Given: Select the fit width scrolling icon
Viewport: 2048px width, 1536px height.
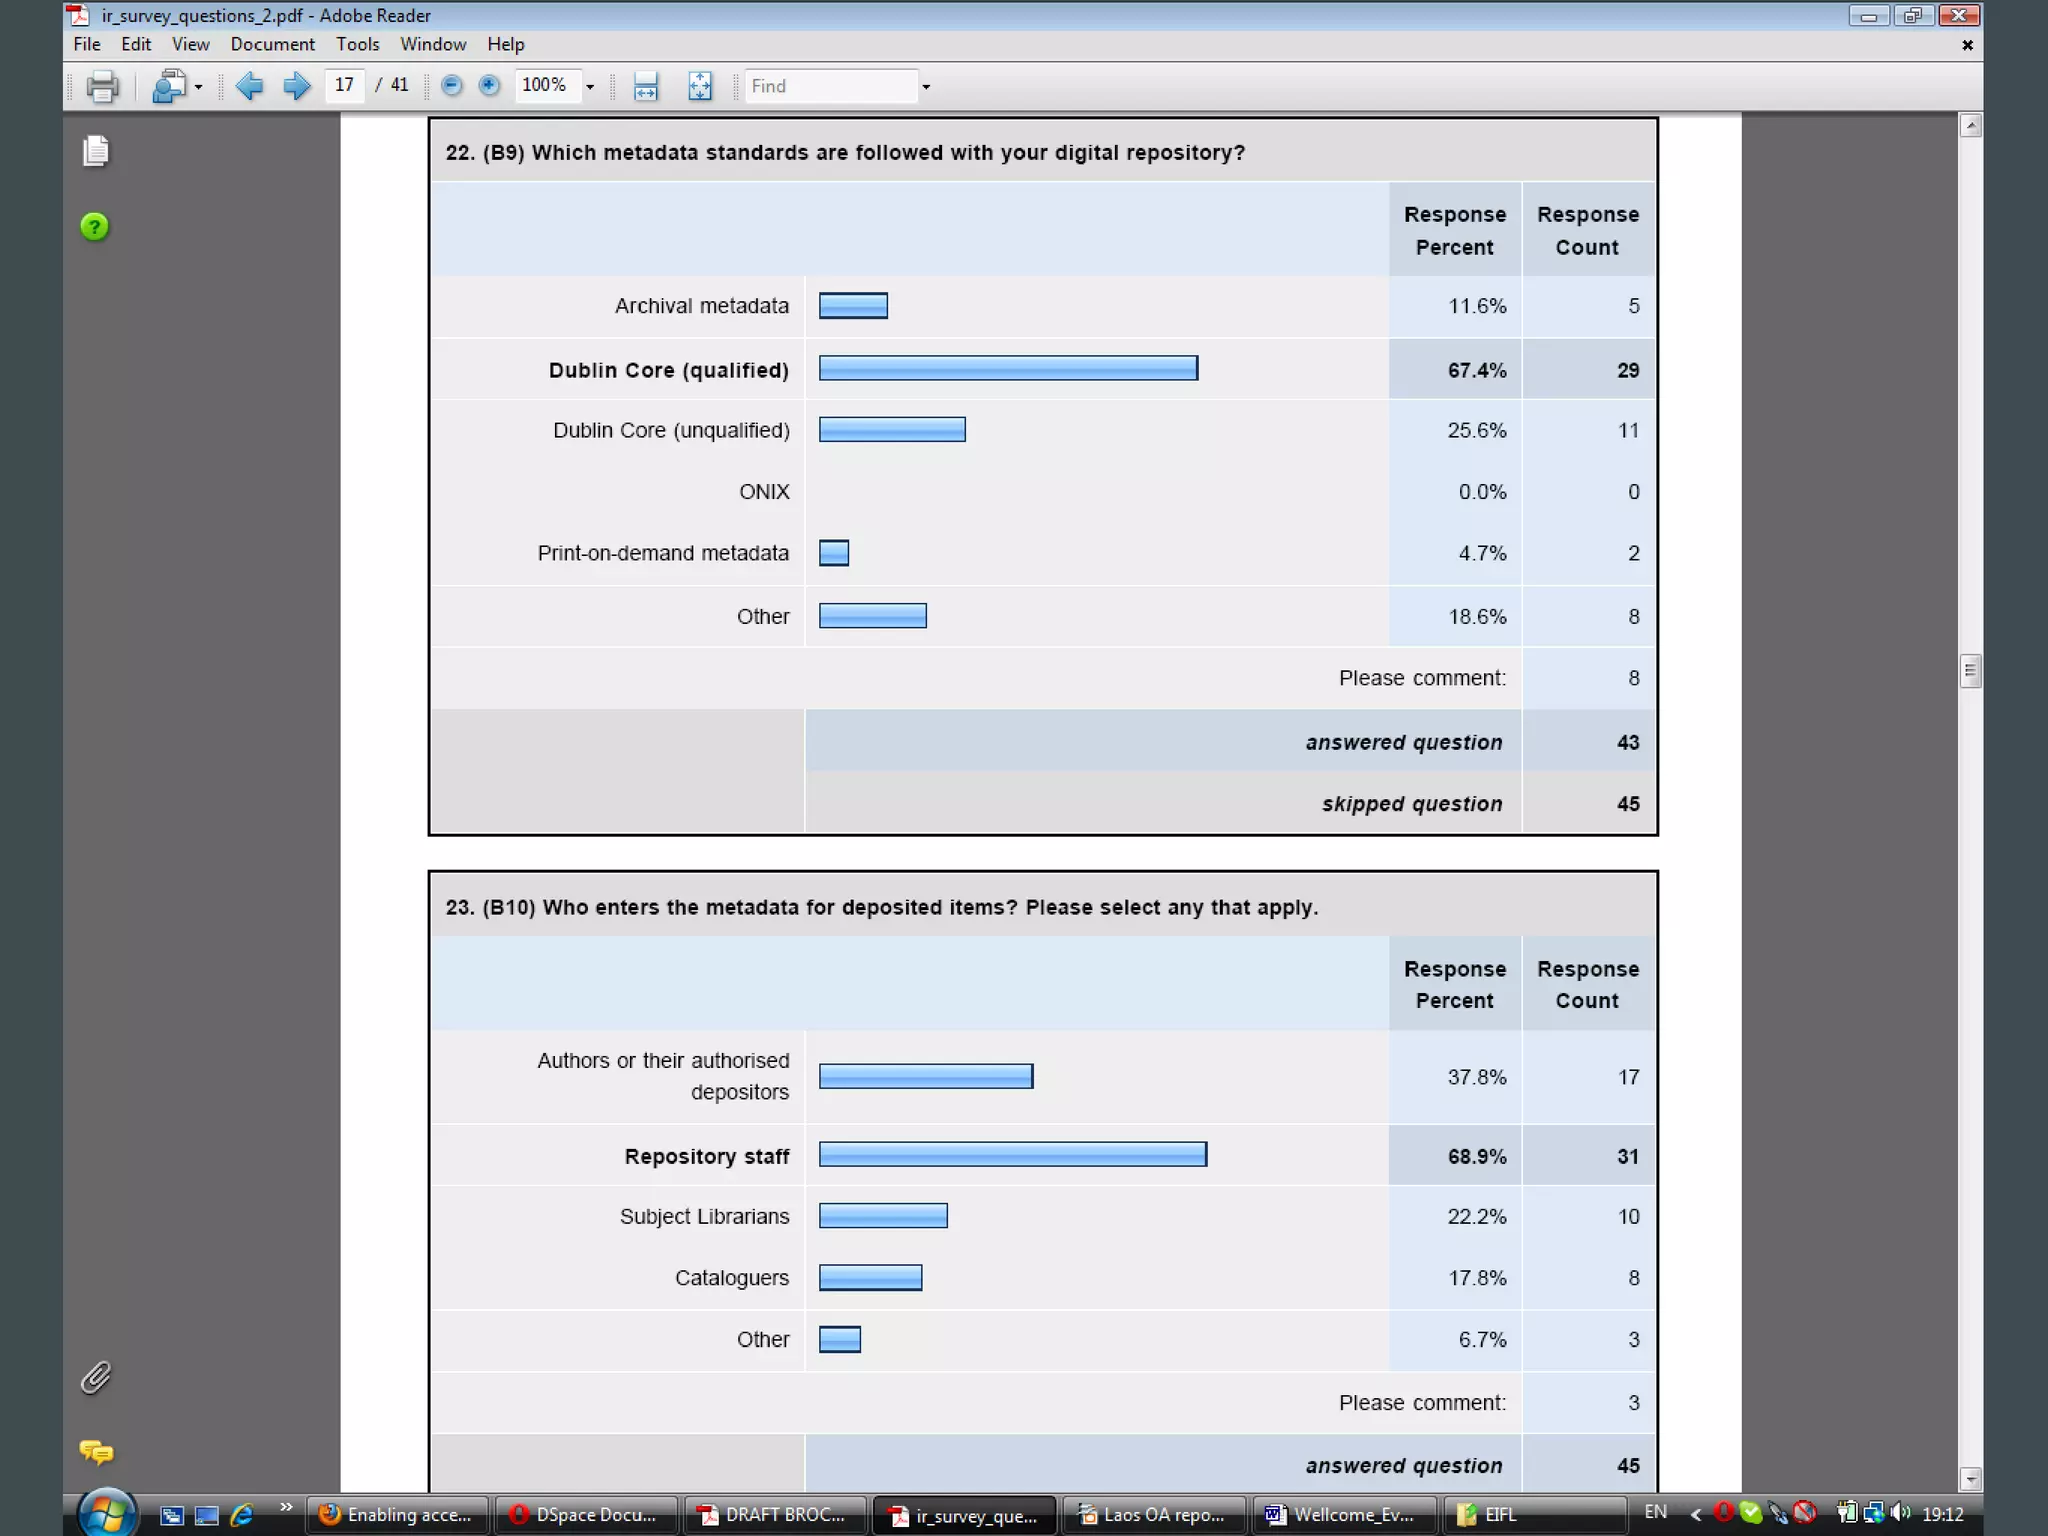Looking at the screenshot, I should tap(646, 86).
